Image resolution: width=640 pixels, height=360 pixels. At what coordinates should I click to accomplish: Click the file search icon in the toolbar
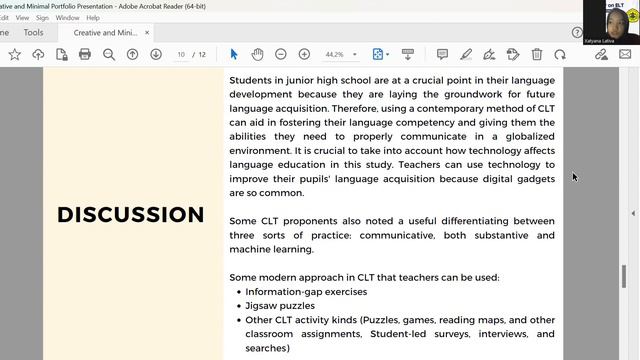coord(62,54)
